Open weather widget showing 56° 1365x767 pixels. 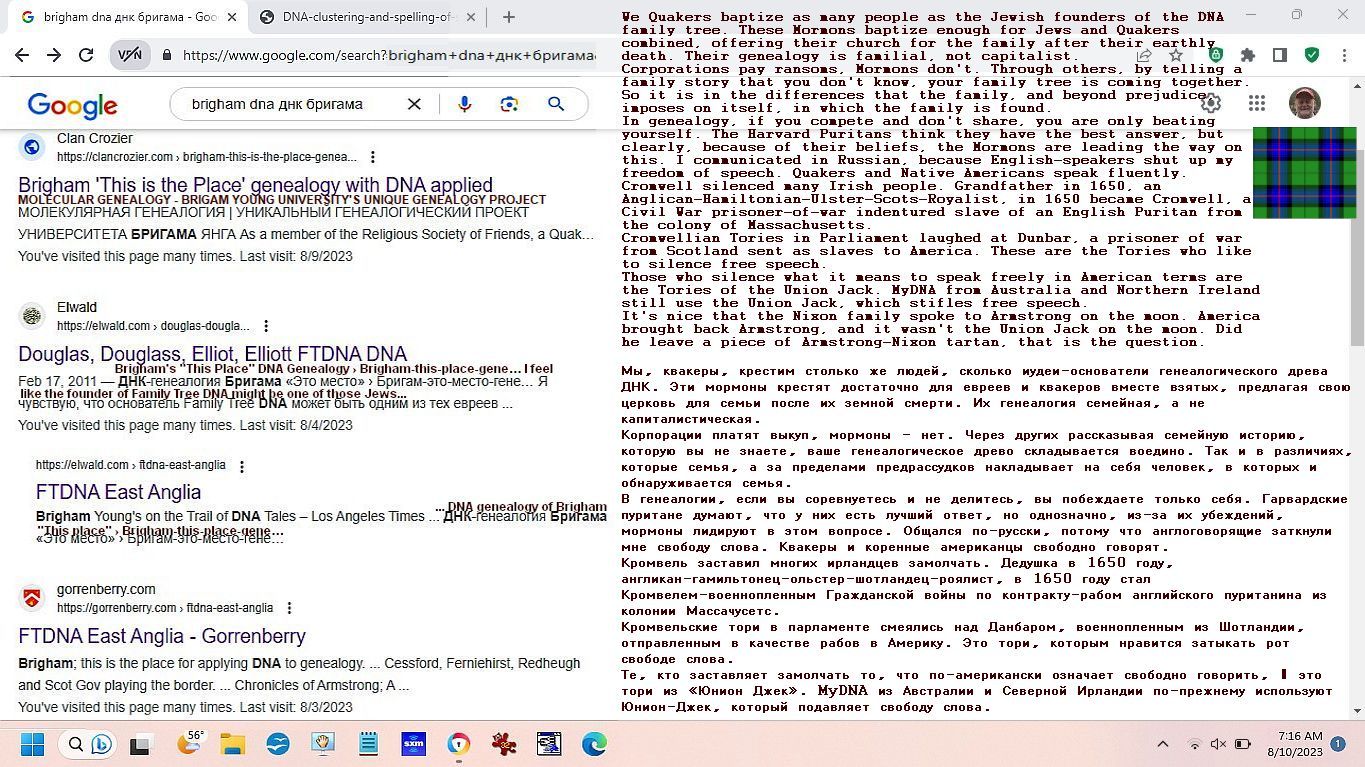pos(190,743)
